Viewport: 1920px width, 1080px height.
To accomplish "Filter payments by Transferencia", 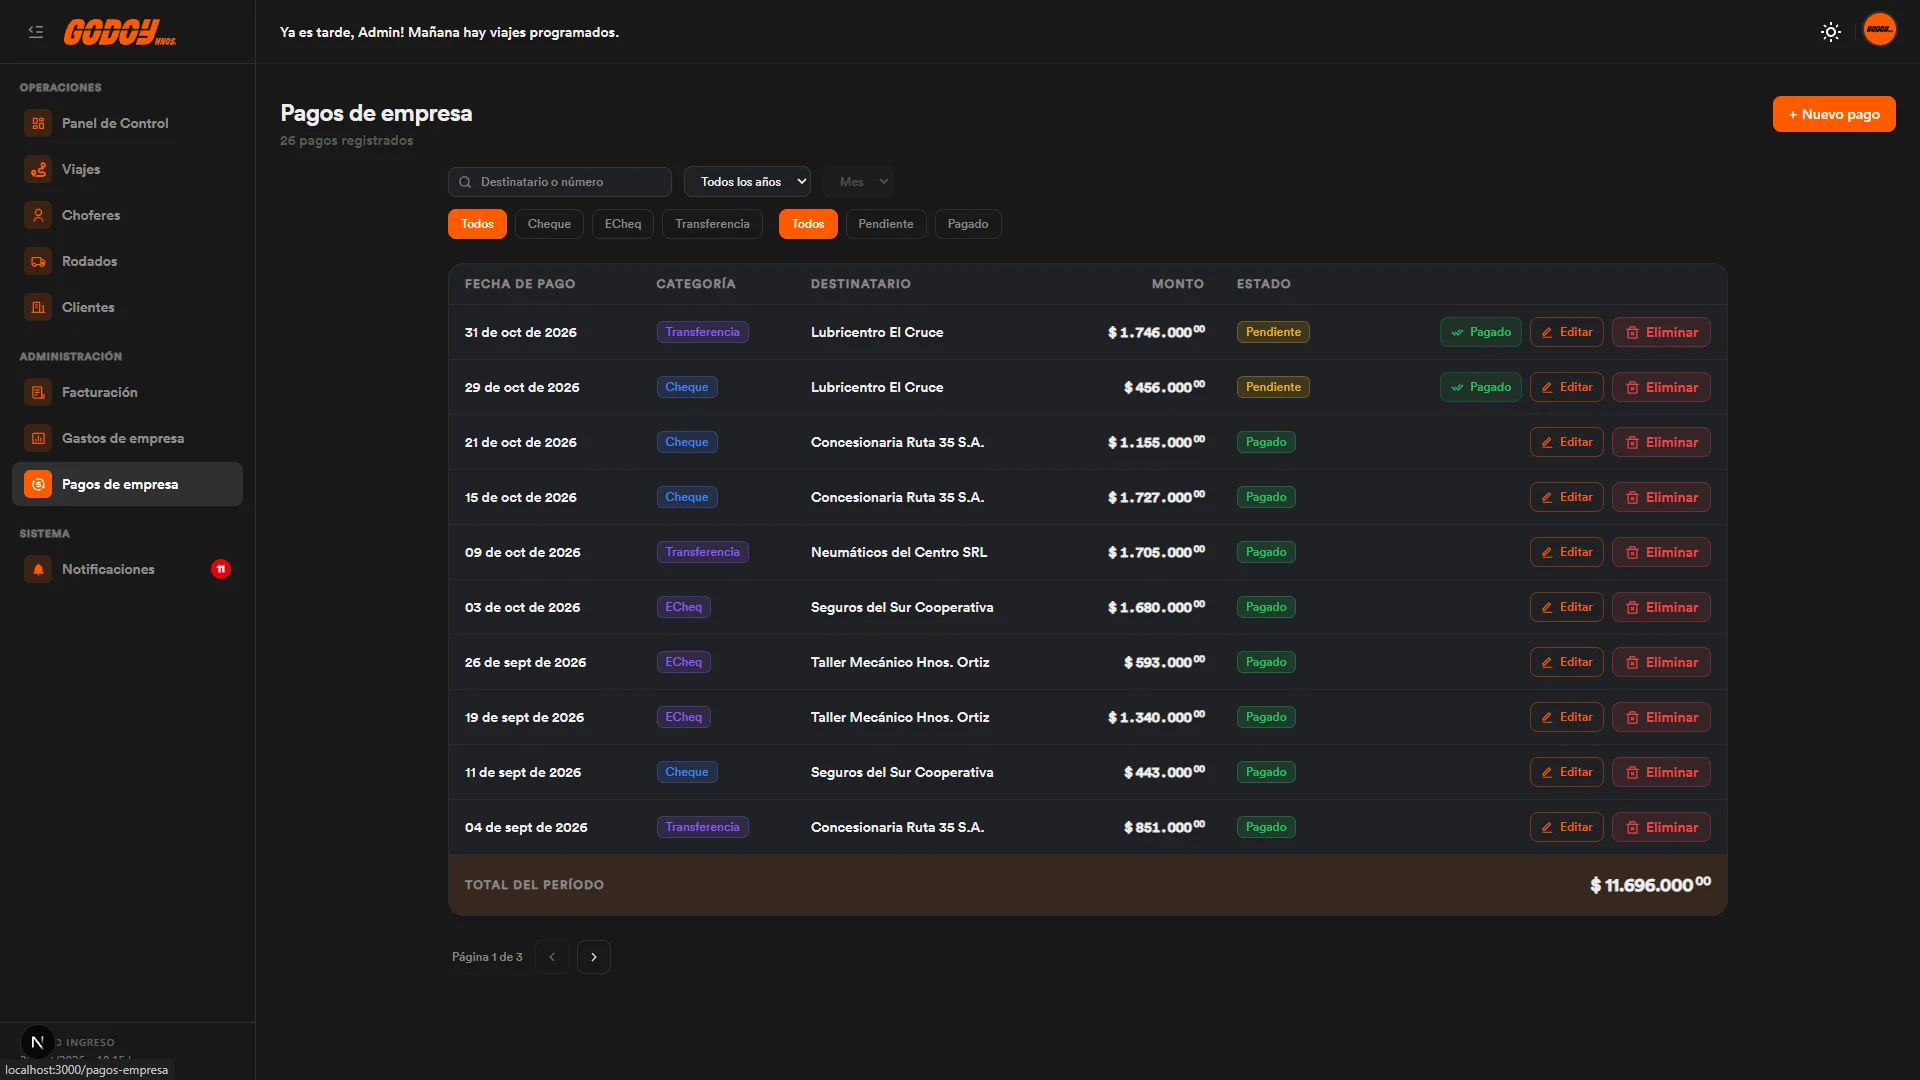I will point(712,224).
